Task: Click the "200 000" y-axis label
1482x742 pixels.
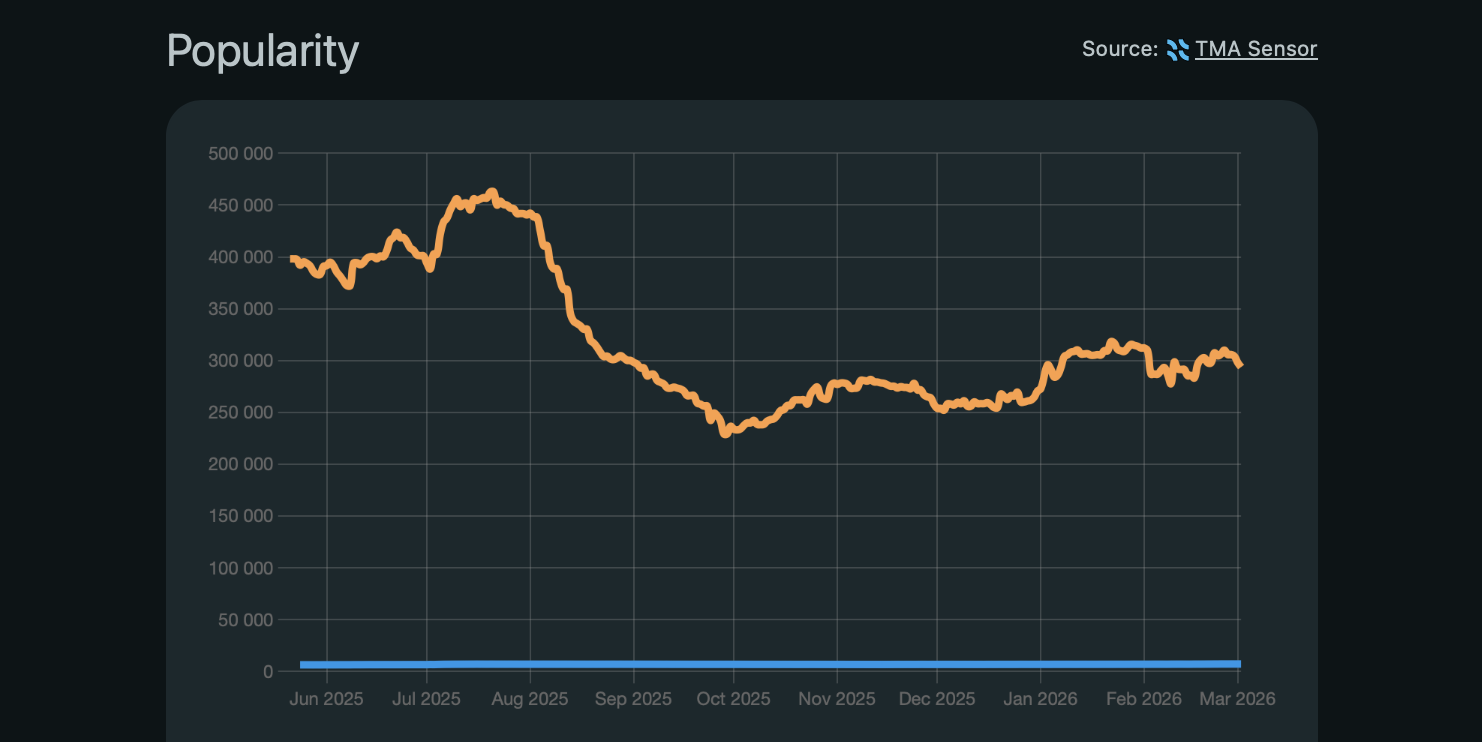Action: click(240, 464)
